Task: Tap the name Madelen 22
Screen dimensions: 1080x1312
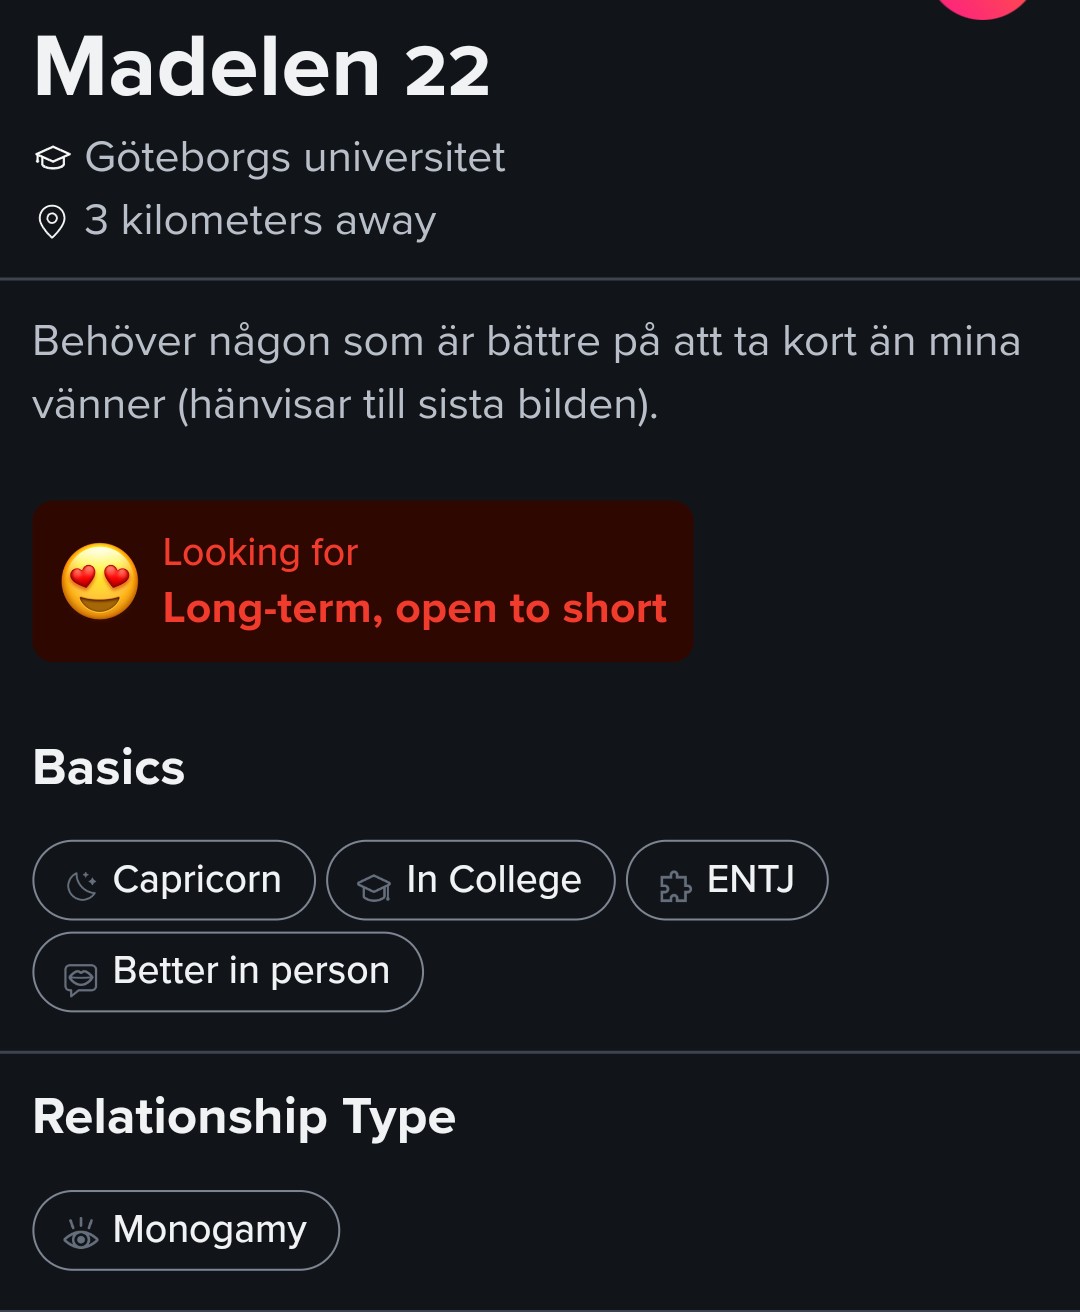Action: (262, 68)
